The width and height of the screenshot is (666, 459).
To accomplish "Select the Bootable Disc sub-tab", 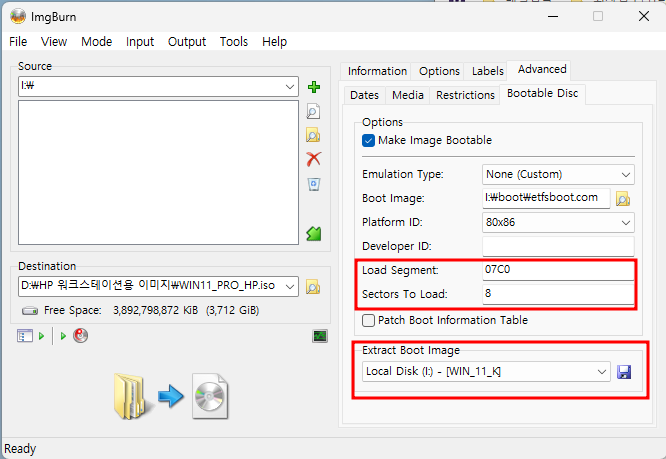I will click(x=542, y=93).
